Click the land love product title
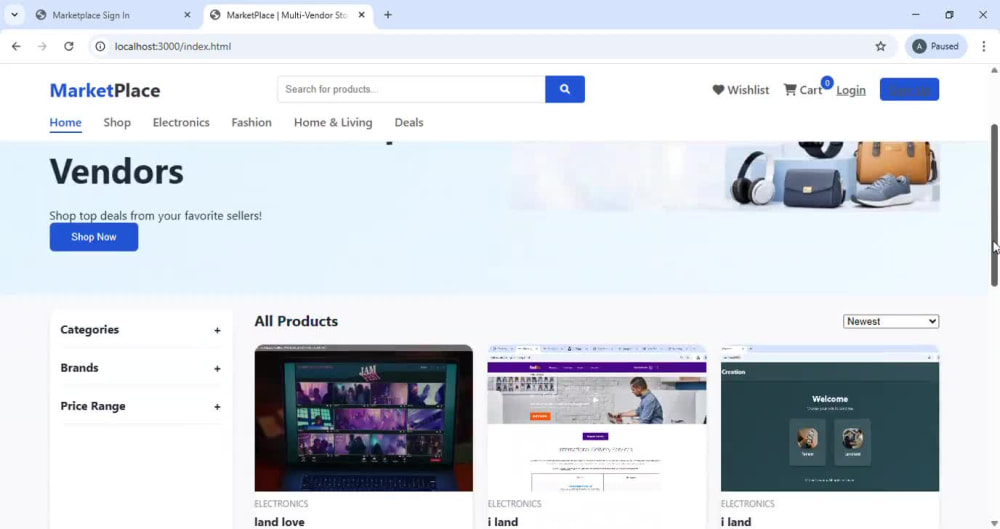The width and height of the screenshot is (1000, 529). [279, 522]
